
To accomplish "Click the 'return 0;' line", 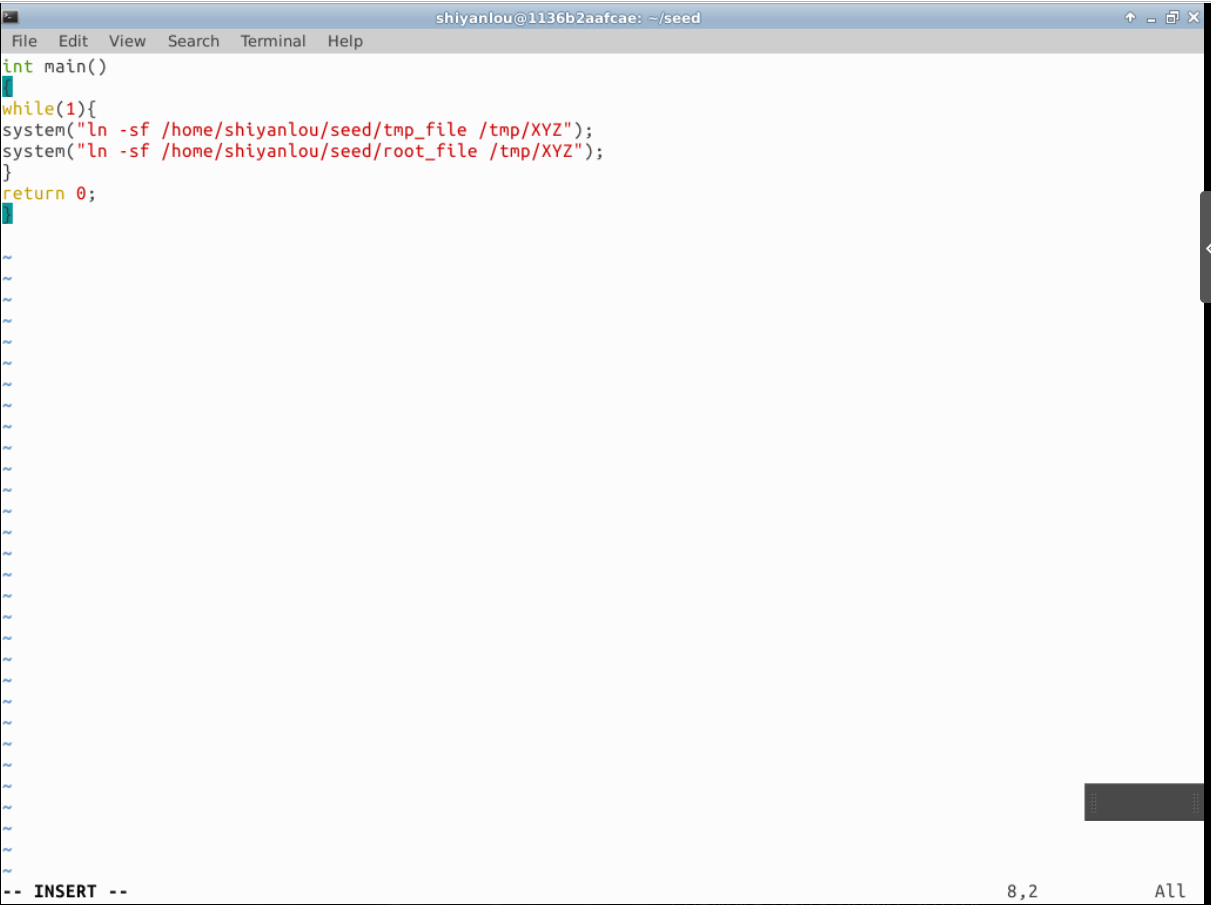I will [49, 193].
